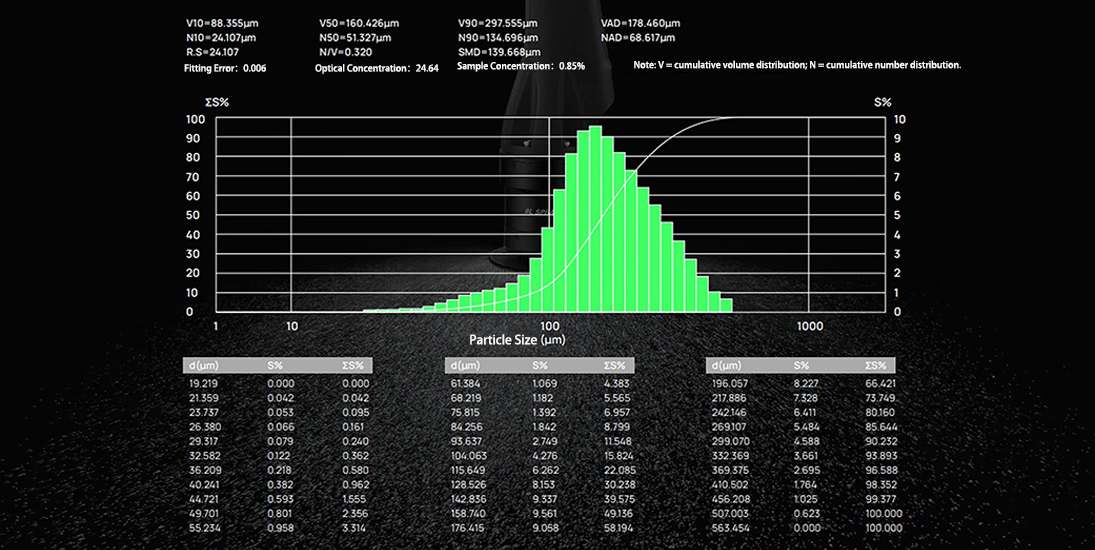Screen dimensions: 1095x550
Task: Click the V50=160.426µm value
Action: point(359,24)
